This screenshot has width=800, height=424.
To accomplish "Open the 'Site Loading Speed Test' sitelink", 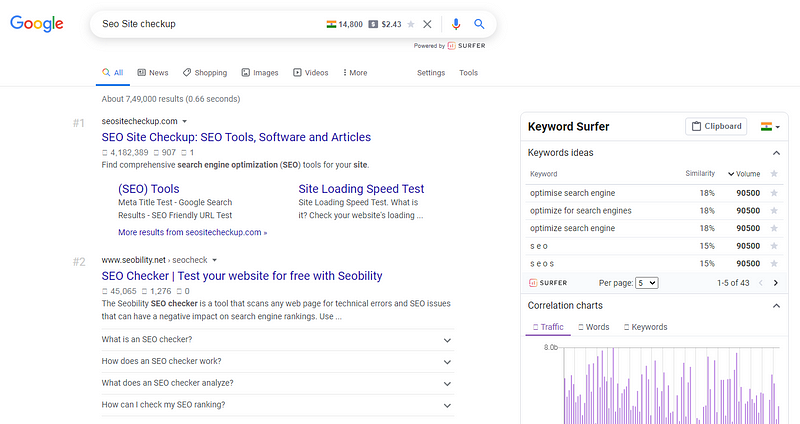I will (361, 189).
